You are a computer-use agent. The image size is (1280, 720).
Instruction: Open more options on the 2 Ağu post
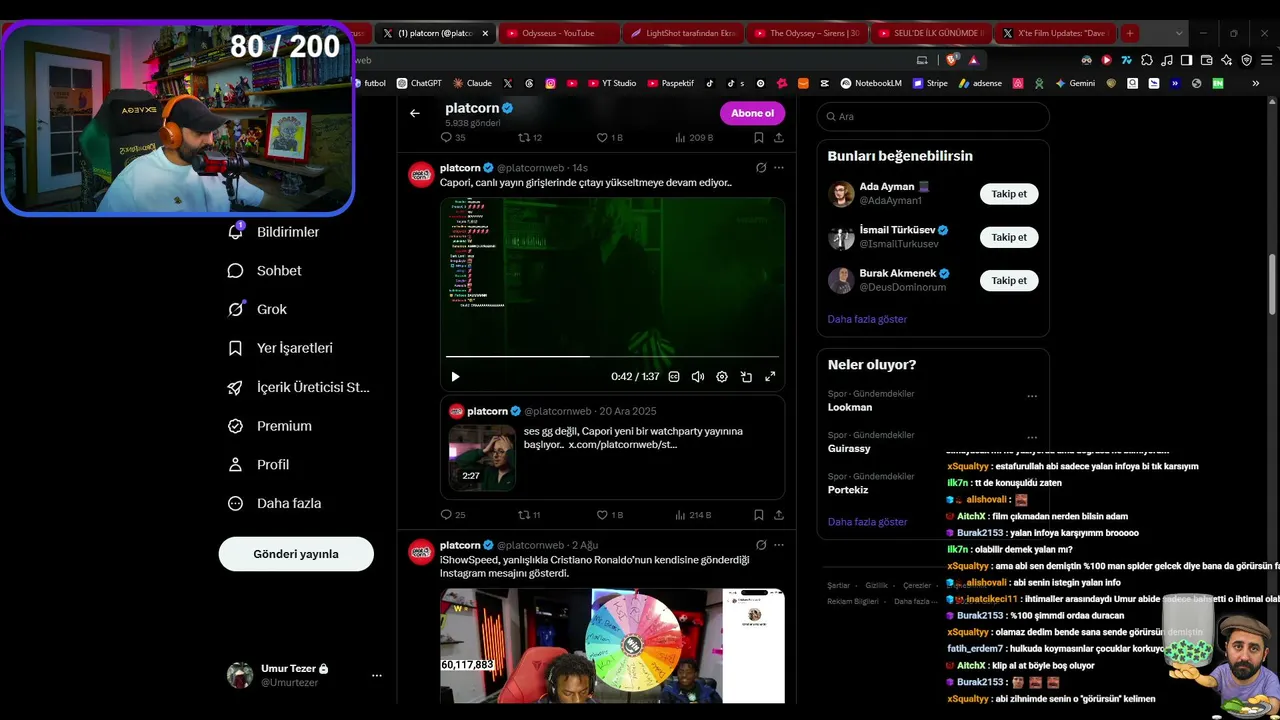(779, 545)
